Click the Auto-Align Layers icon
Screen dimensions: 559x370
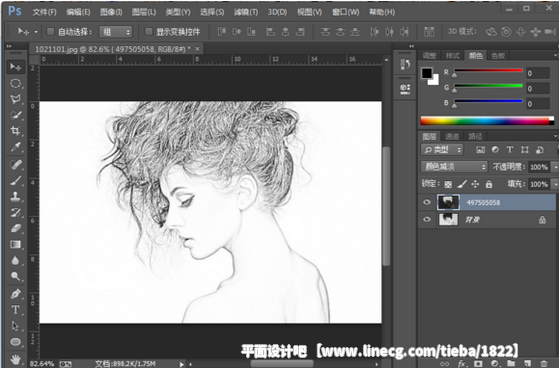pos(429,32)
